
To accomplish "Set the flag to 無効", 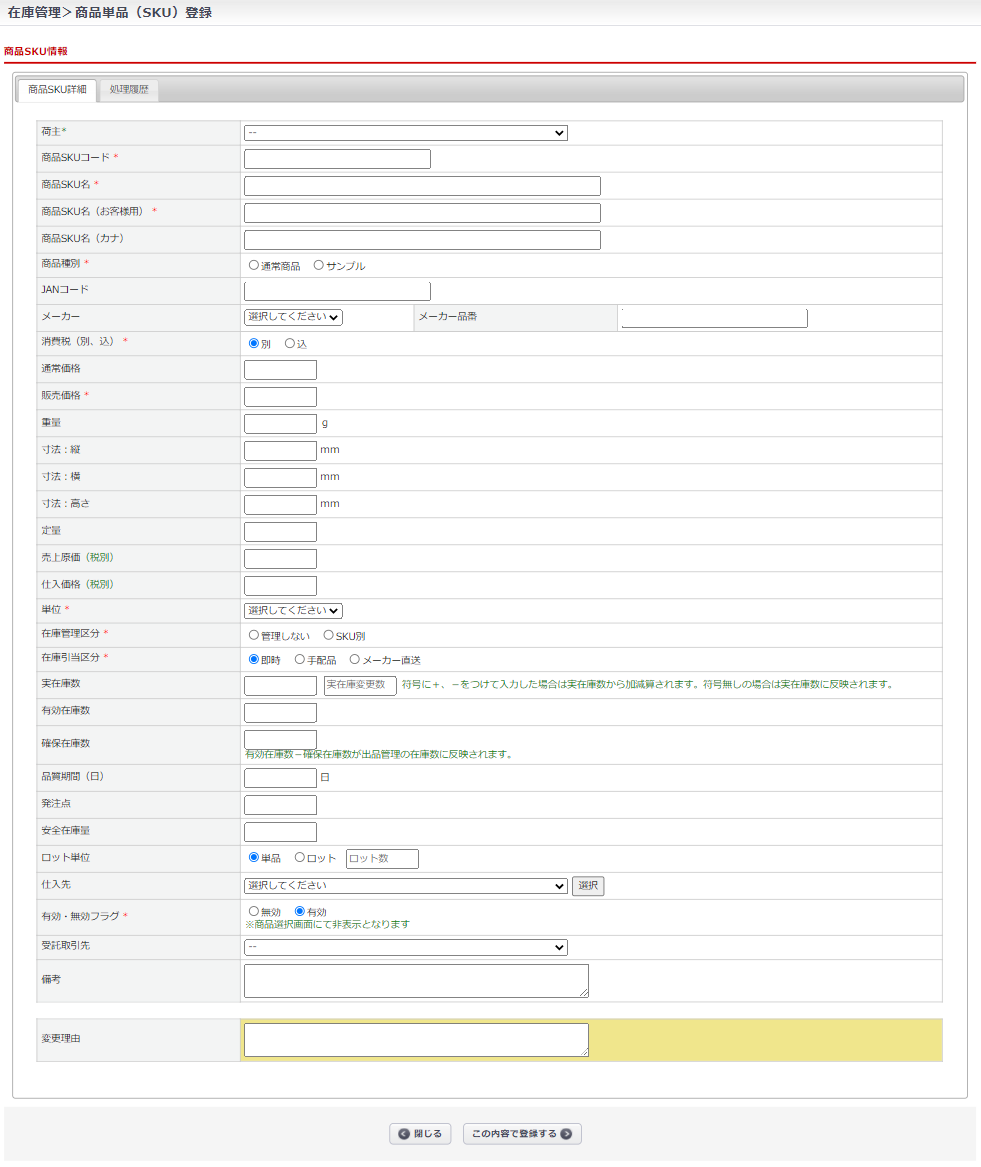I will tap(254, 912).
